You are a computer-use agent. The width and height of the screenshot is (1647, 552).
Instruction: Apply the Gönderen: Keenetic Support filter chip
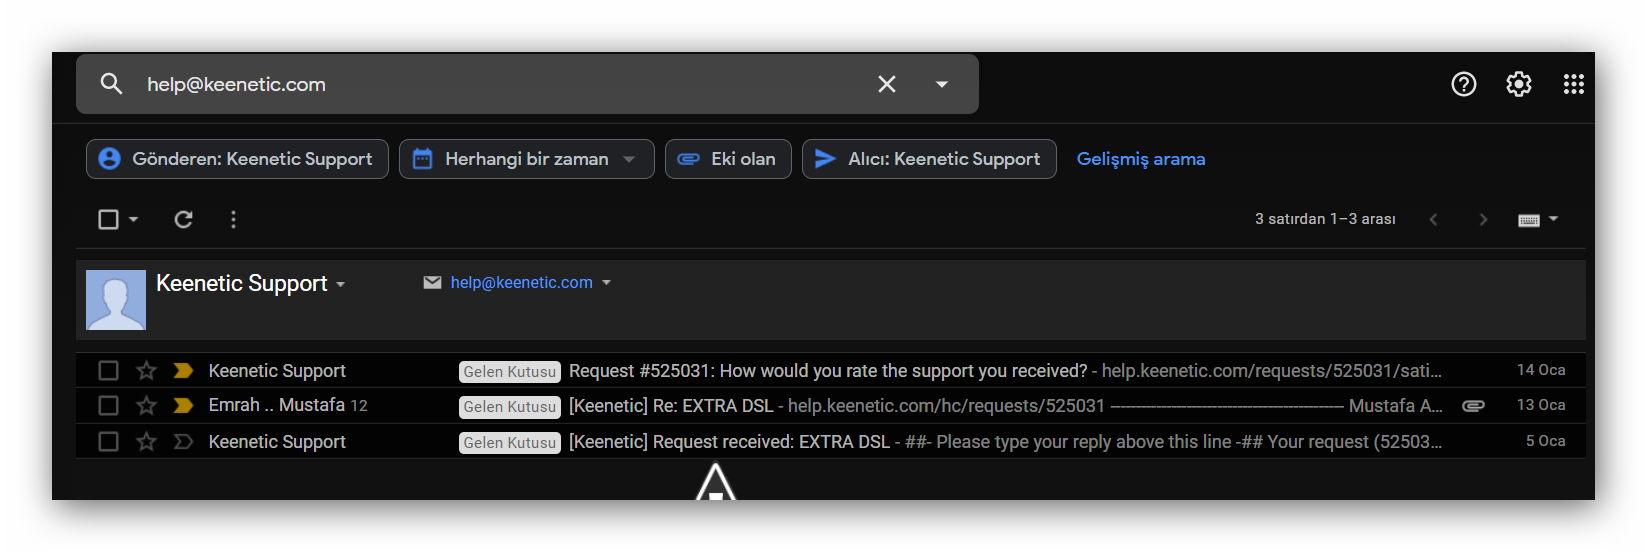237,159
